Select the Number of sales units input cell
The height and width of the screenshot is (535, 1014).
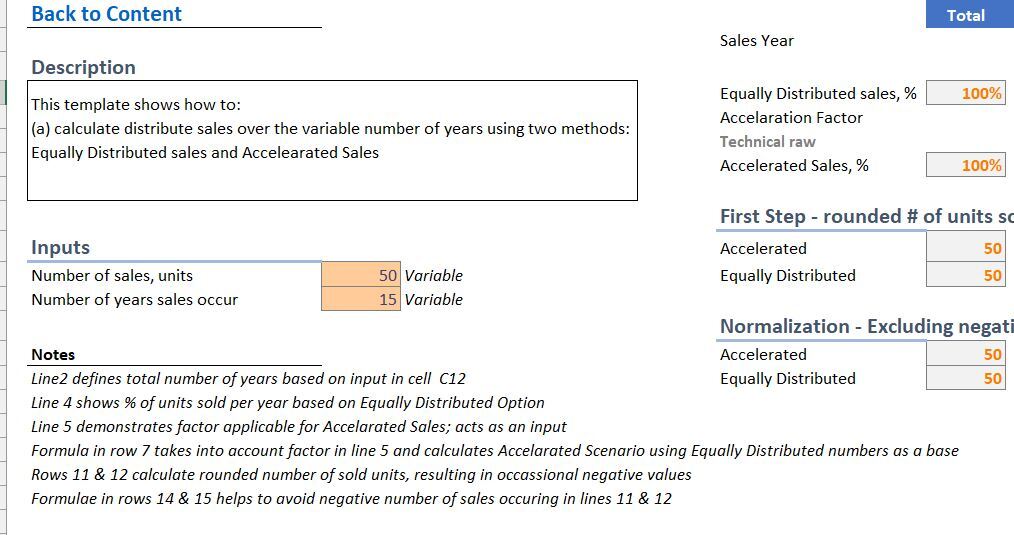coord(361,275)
